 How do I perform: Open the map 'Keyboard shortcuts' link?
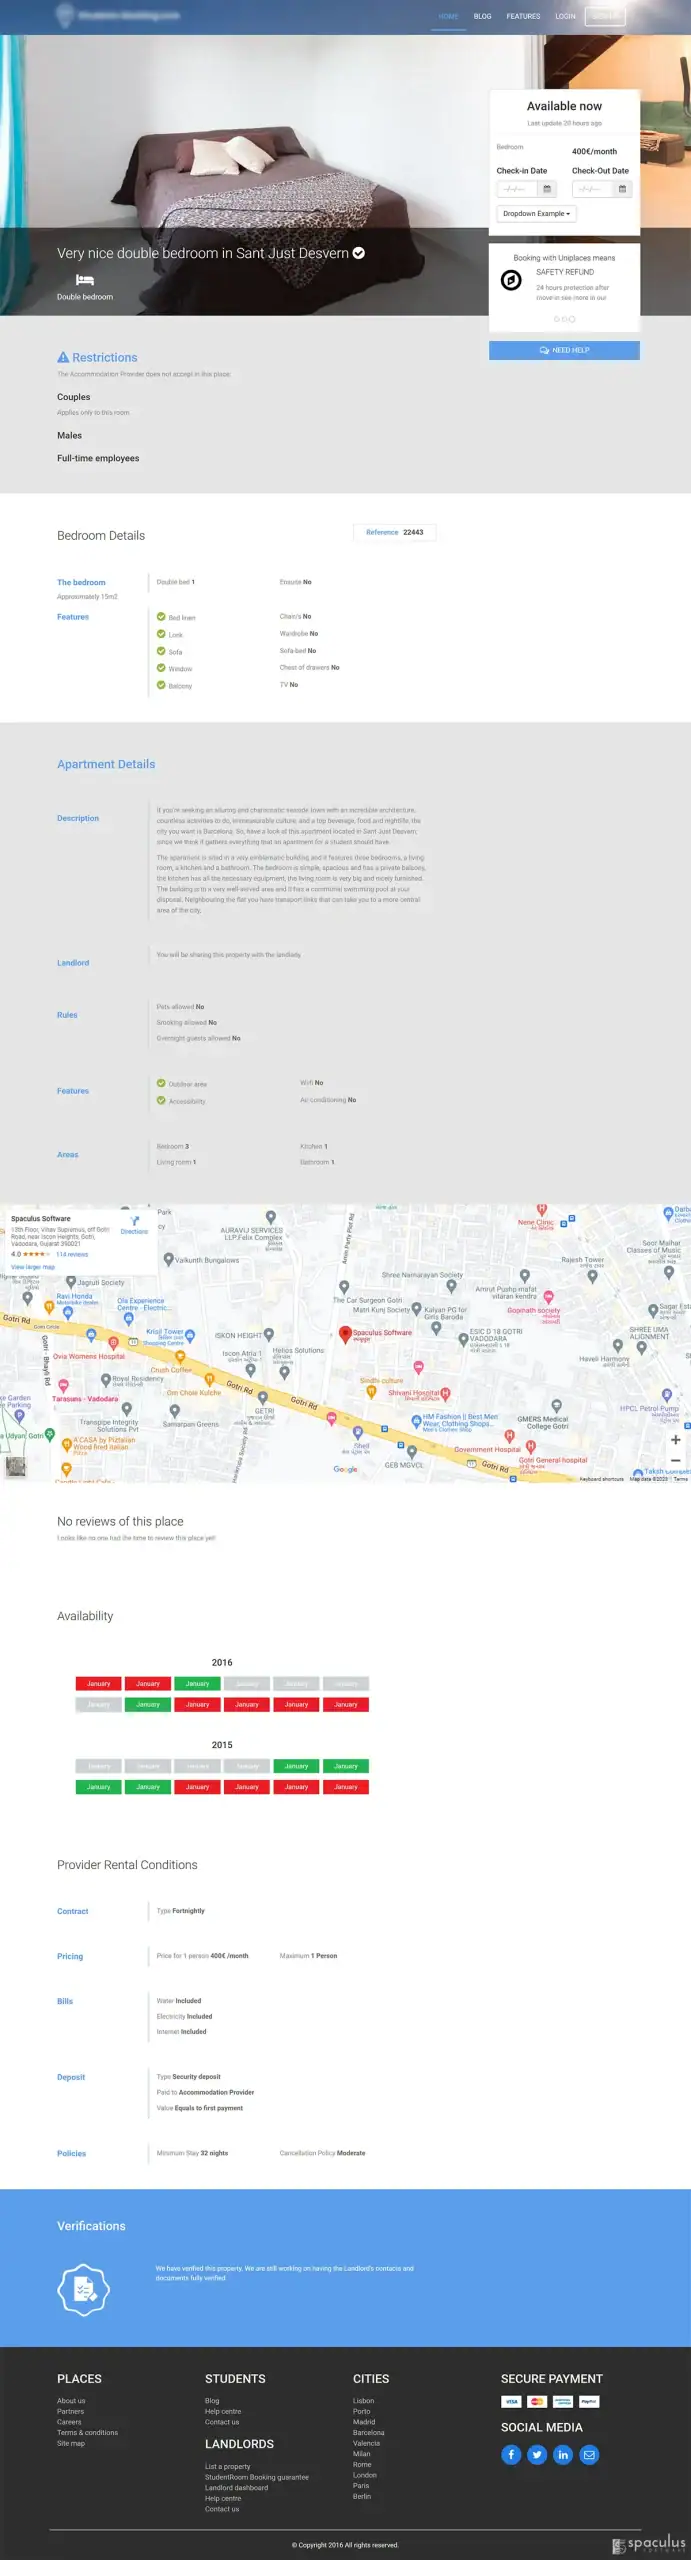click(x=601, y=1479)
